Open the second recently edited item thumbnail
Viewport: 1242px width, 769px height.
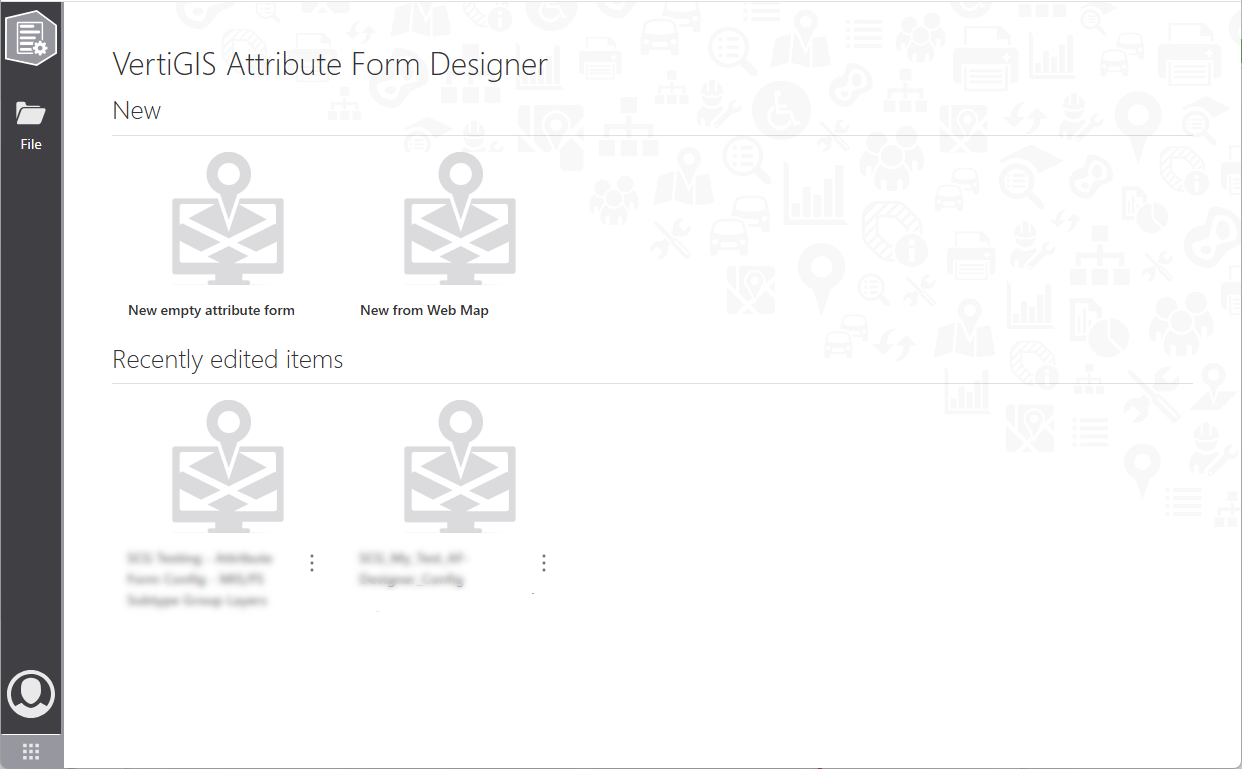(x=460, y=468)
